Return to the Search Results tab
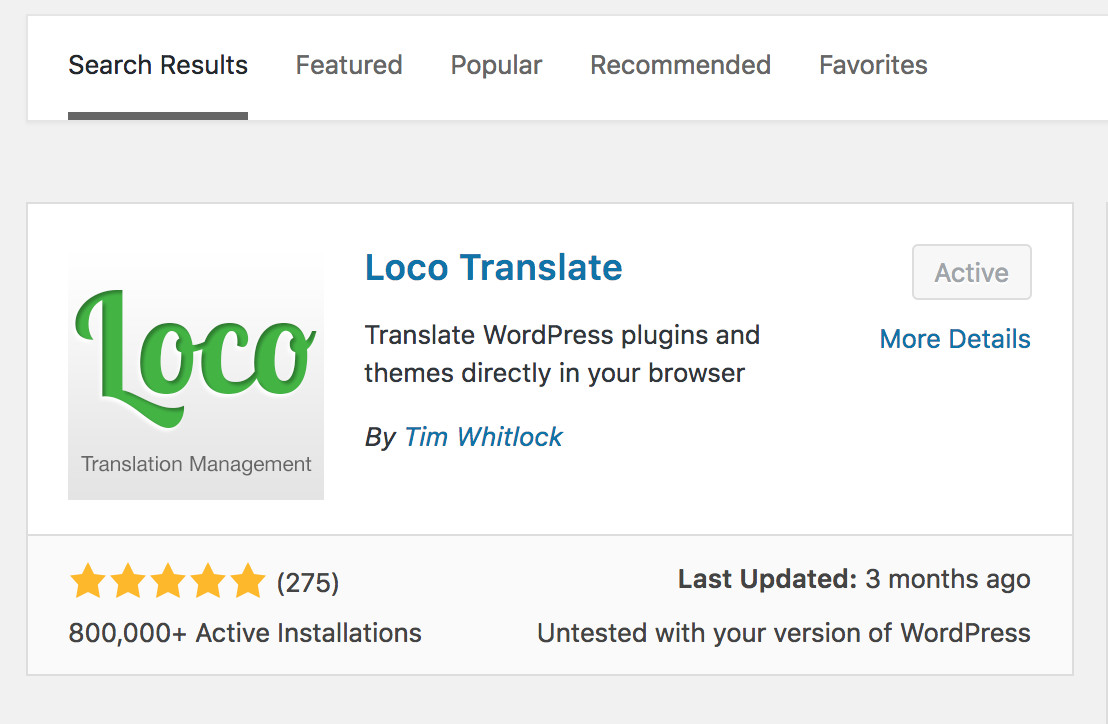Viewport: 1108px width, 724px height. point(157,64)
